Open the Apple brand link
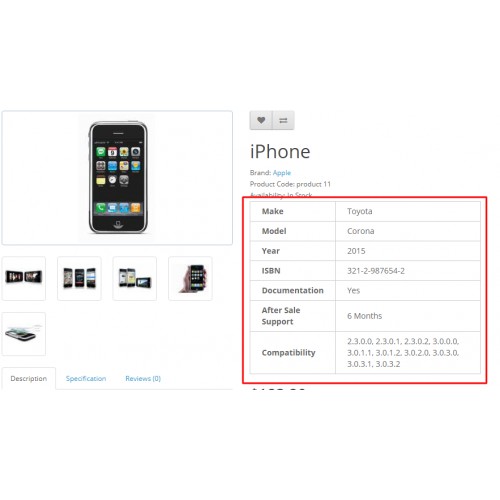 click(282, 173)
